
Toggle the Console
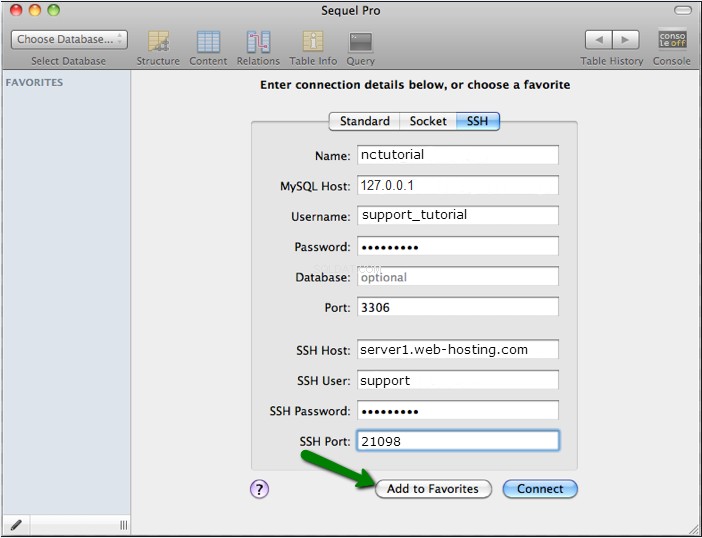coord(672,48)
